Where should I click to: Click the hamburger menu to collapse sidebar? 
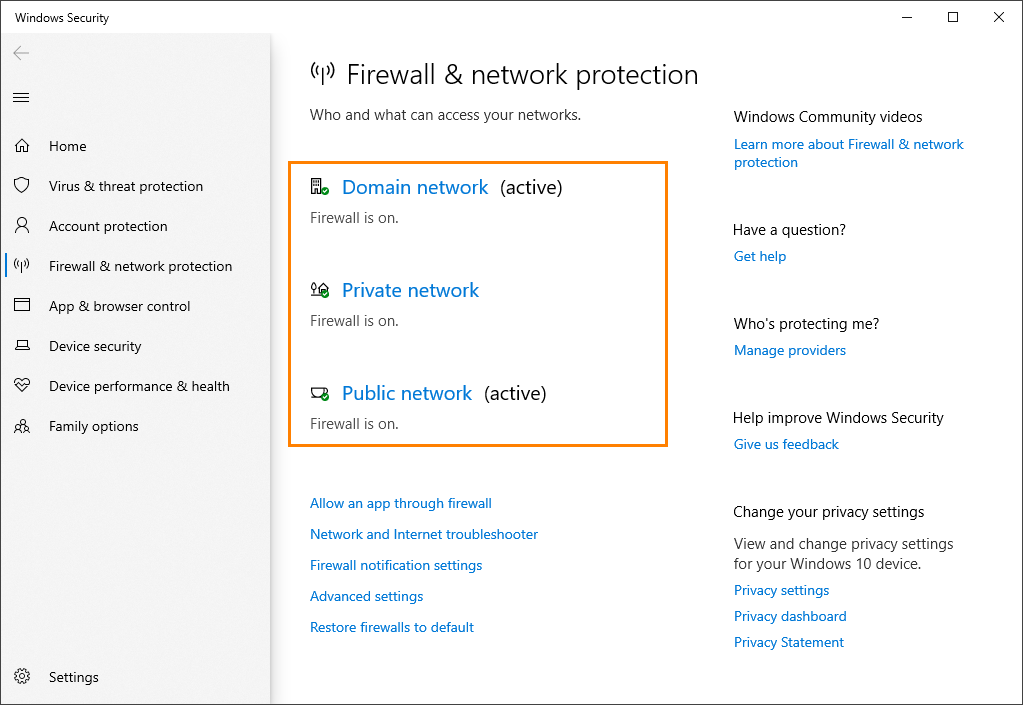tap(20, 97)
